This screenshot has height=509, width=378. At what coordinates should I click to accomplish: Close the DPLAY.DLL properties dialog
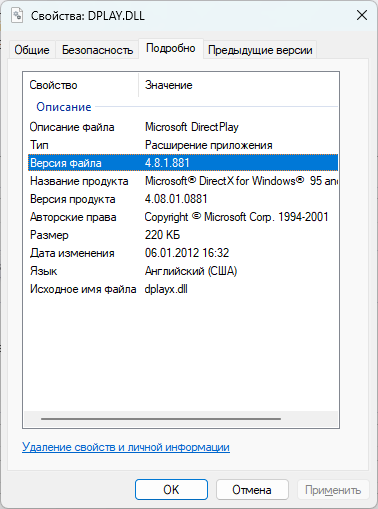(x=362, y=15)
